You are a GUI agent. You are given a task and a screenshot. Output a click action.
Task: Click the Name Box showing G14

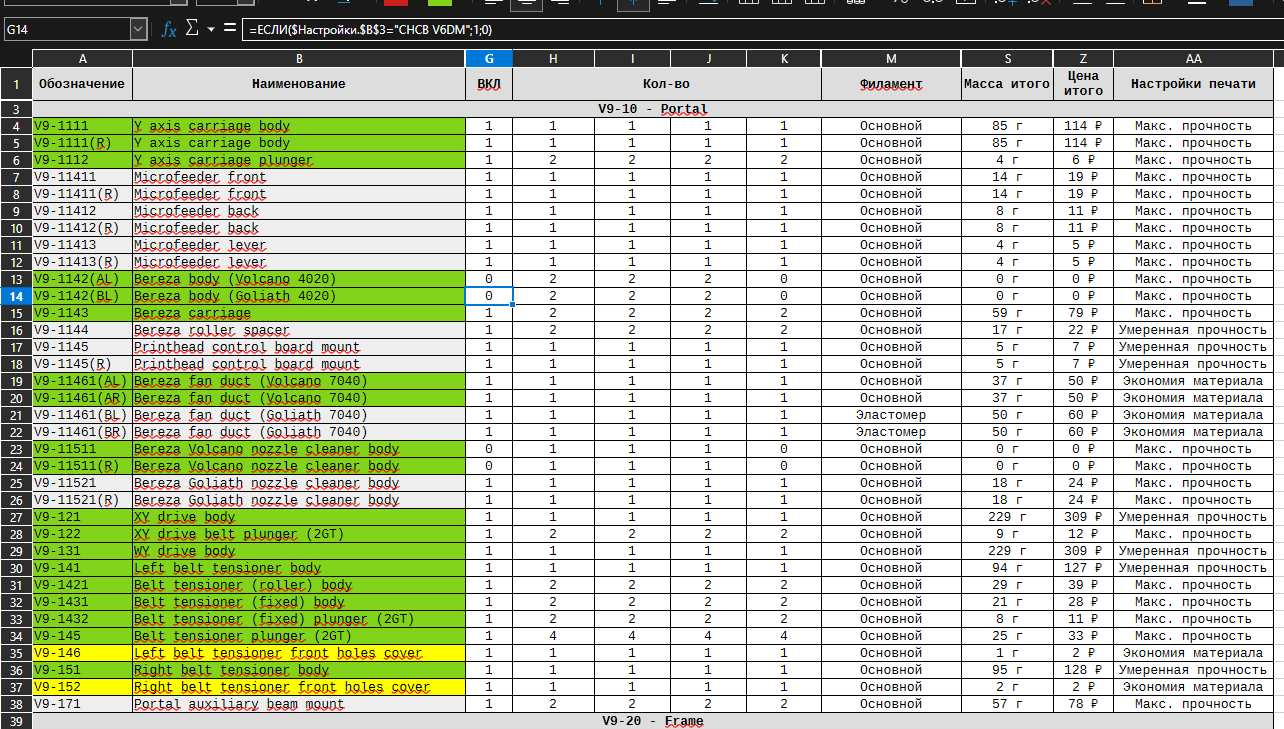tap(66, 30)
